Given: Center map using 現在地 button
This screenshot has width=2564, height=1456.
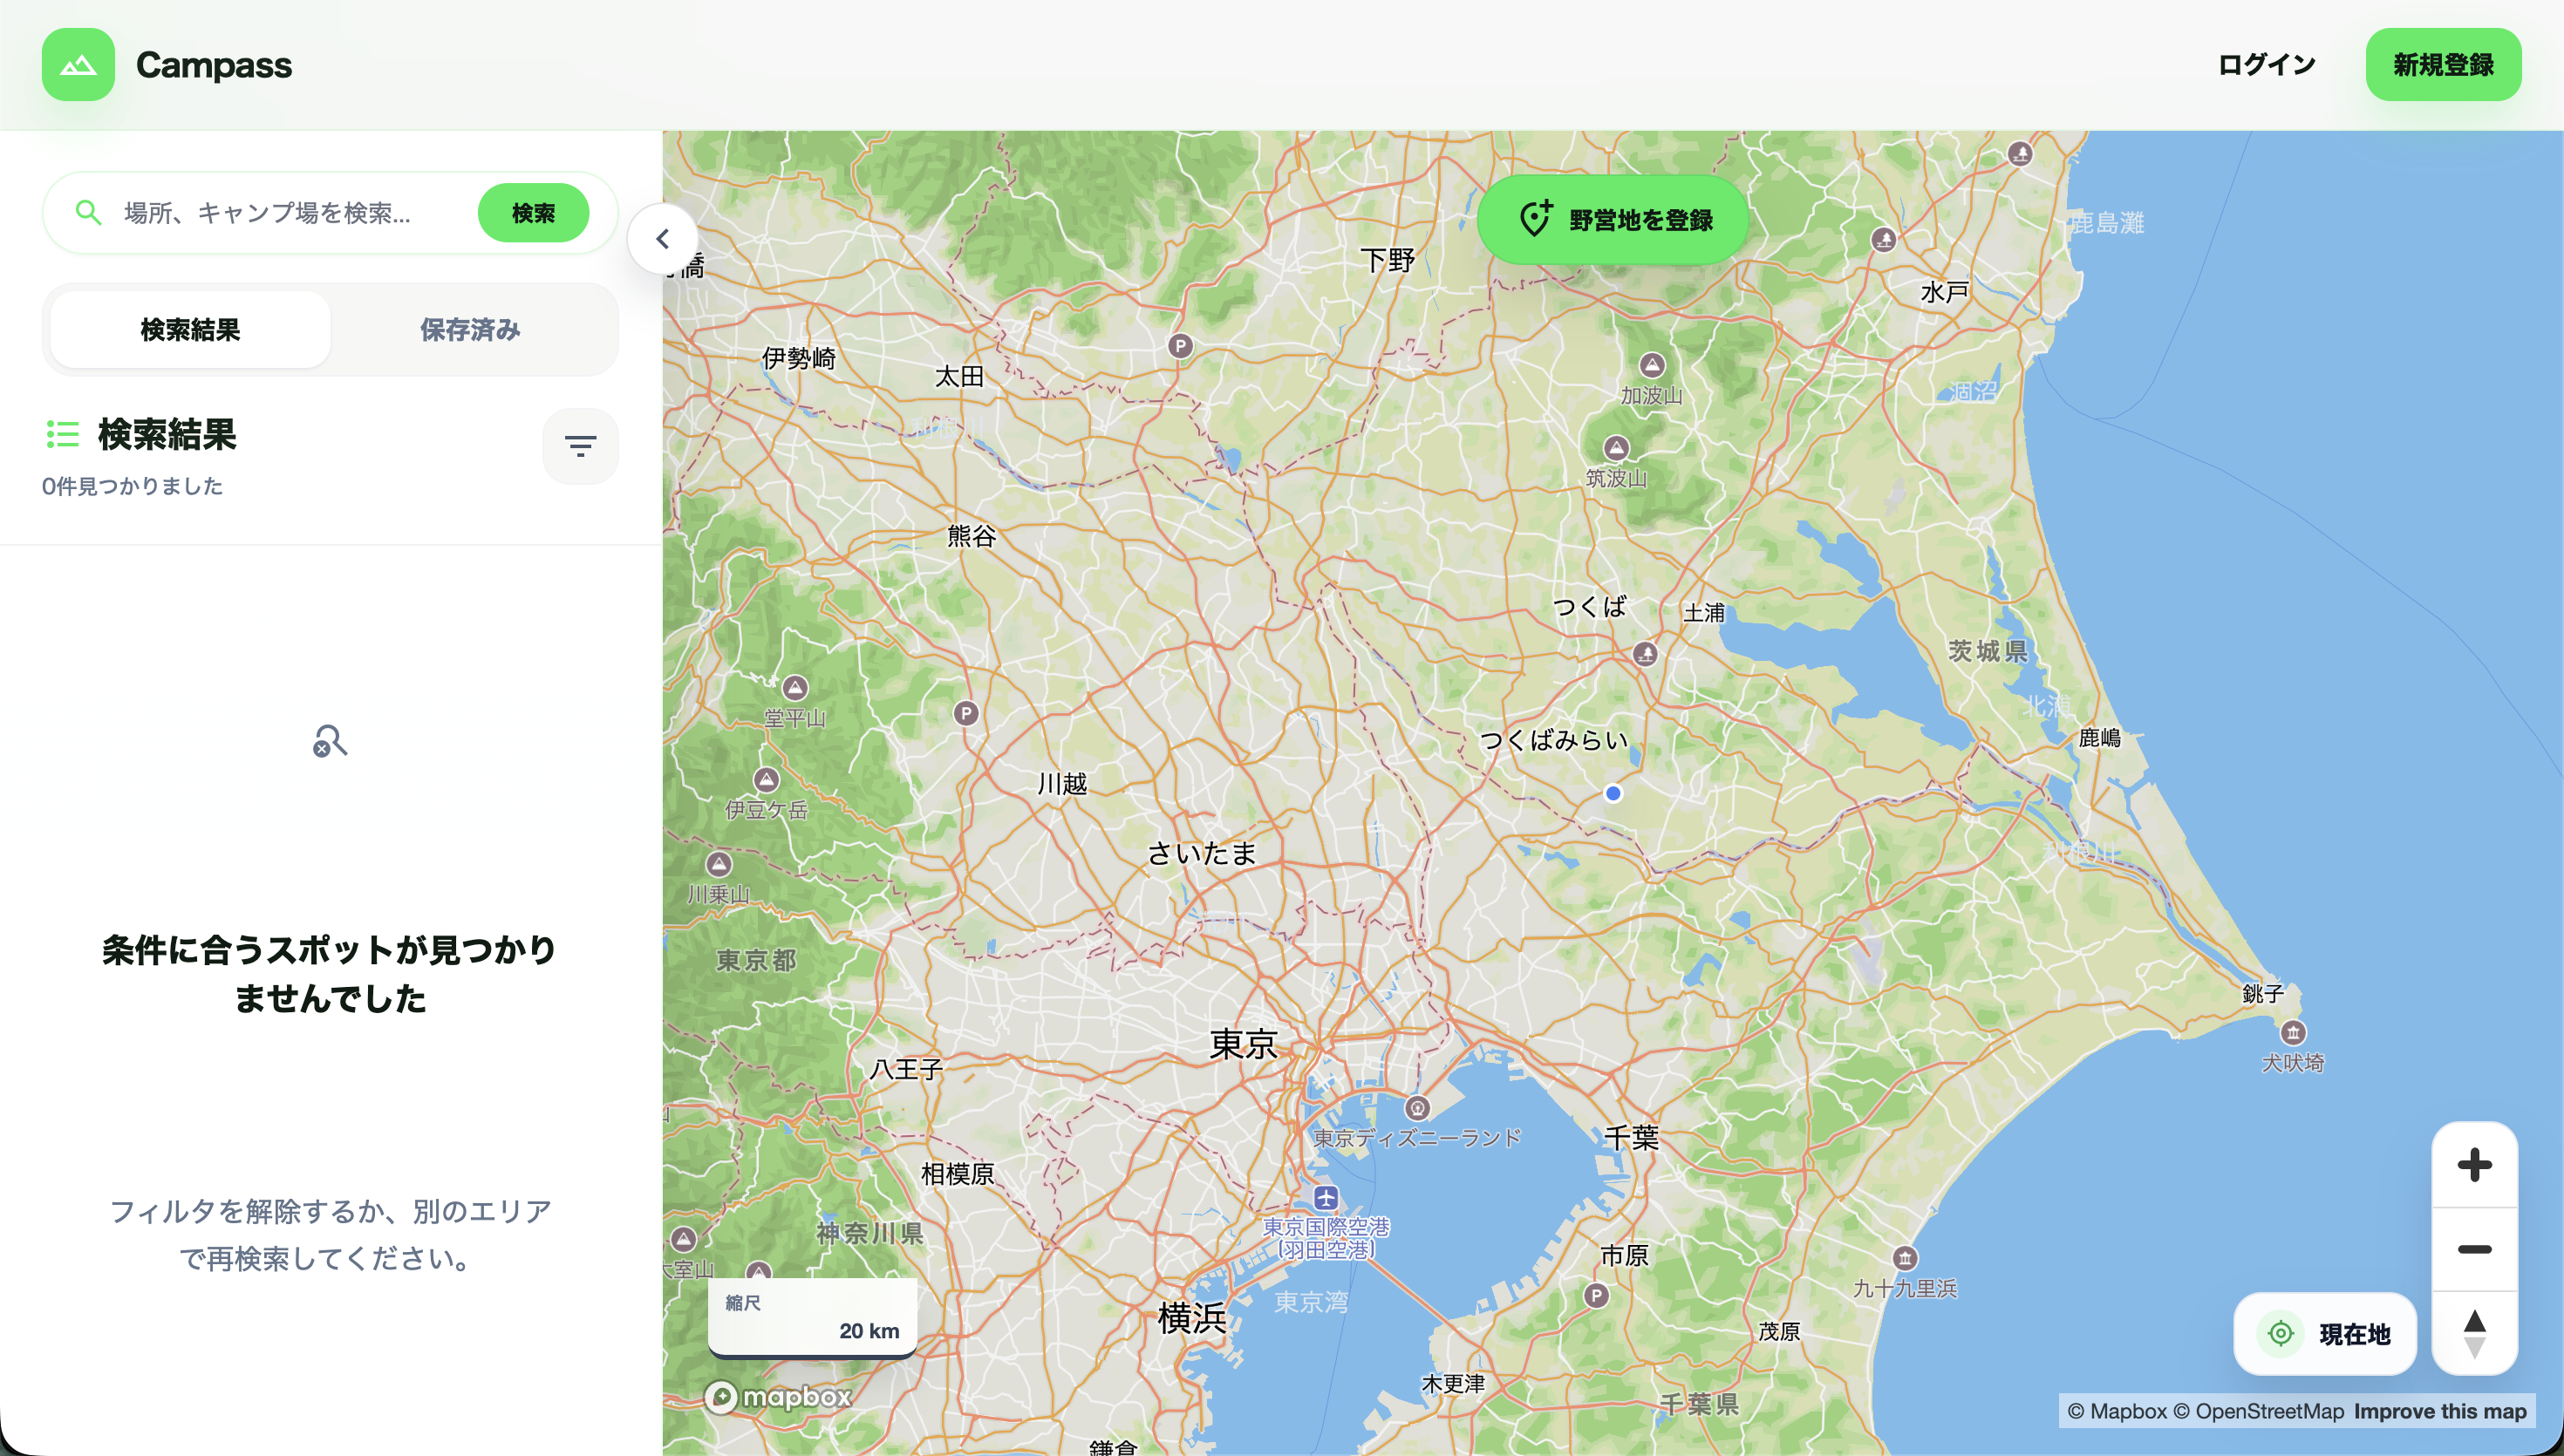Looking at the screenshot, I should coord(2325,1334).
